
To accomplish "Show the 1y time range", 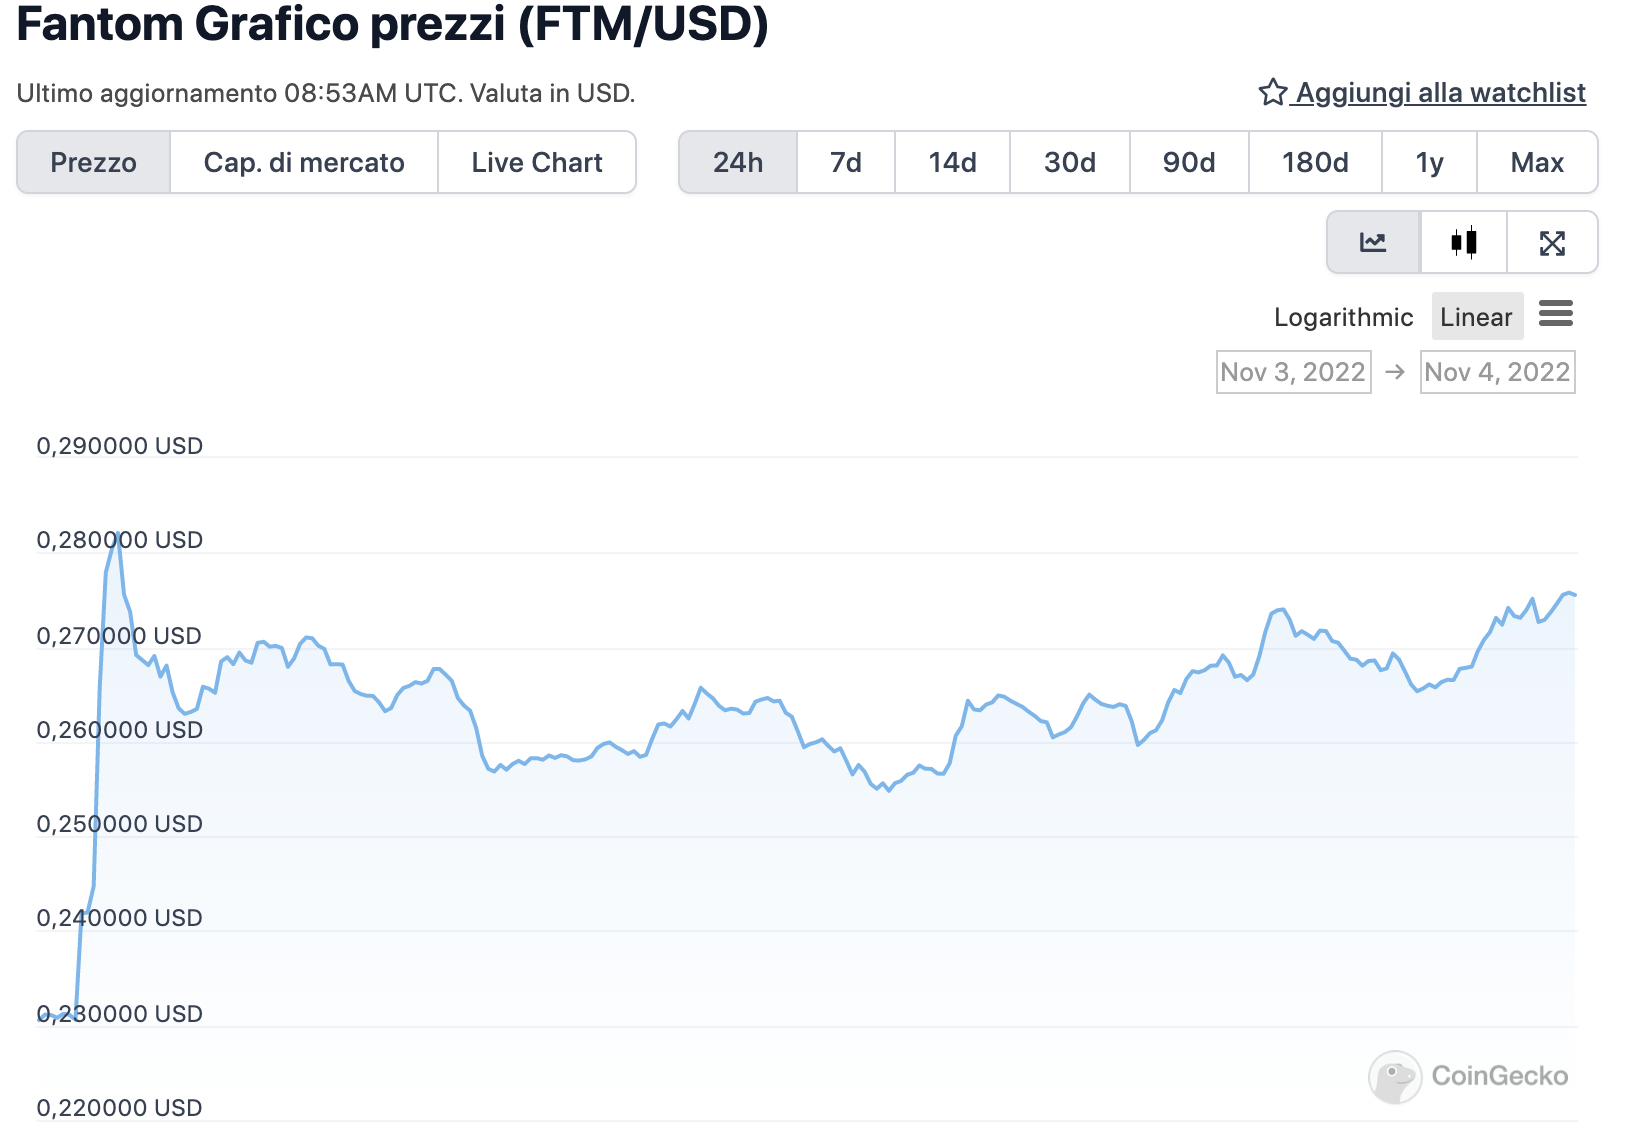I will pos(1429,162).
